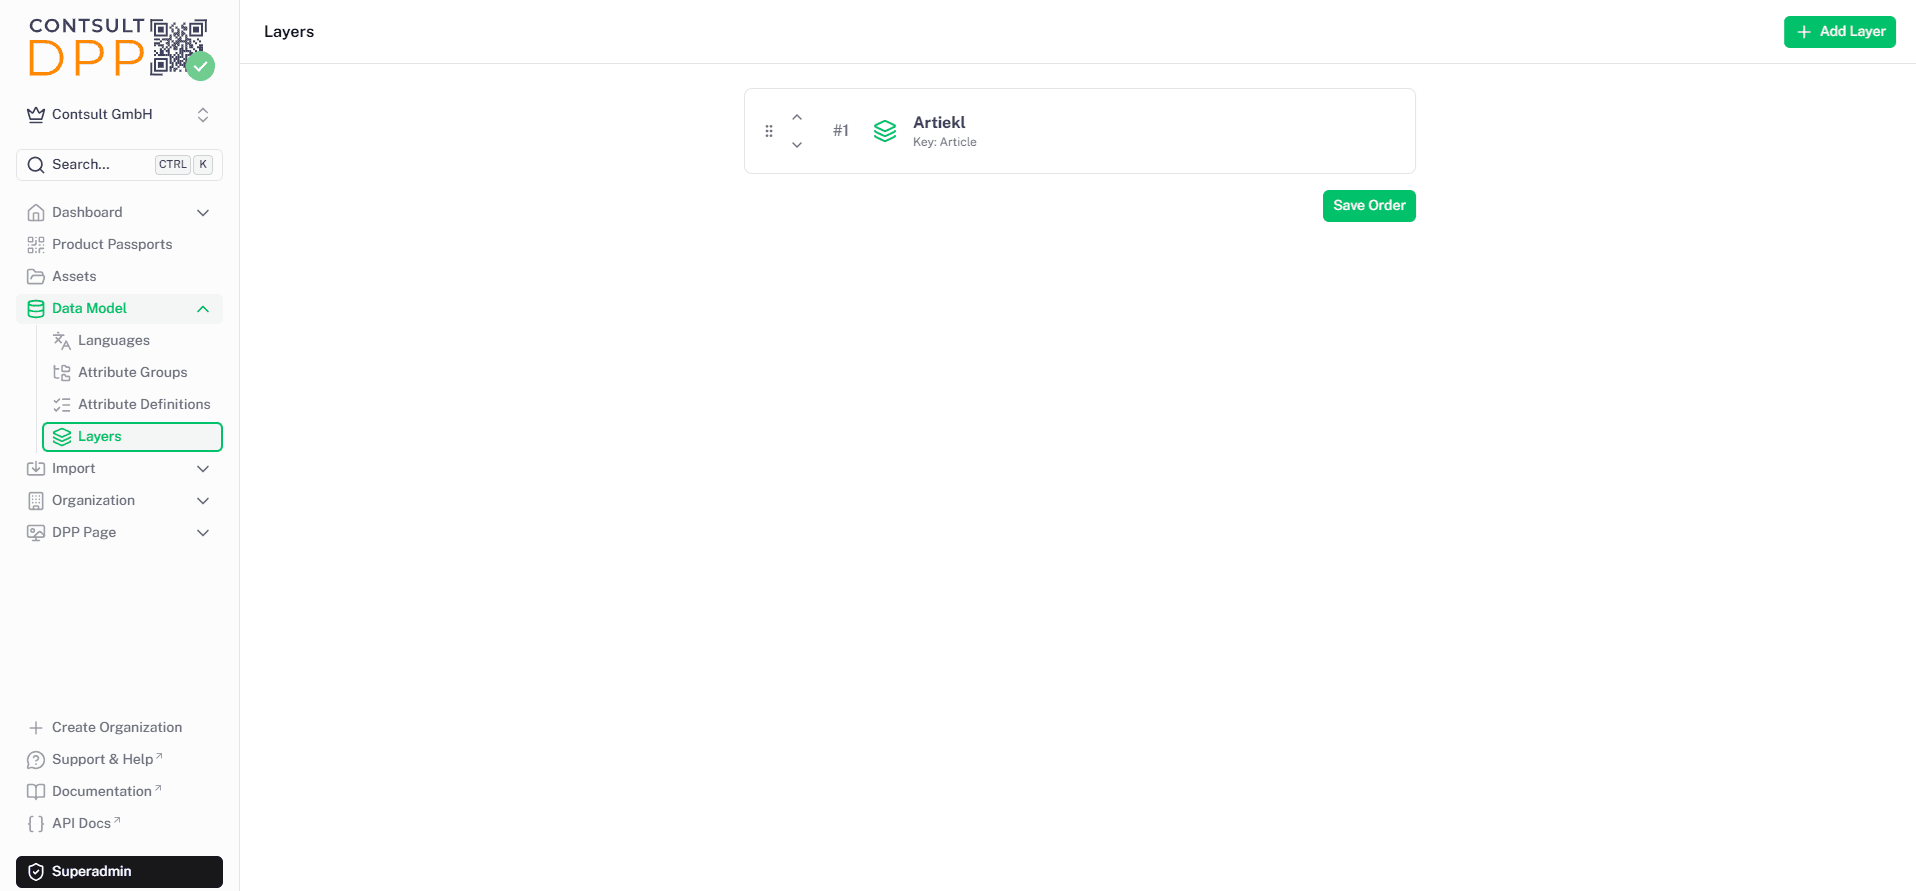Expand the DPP Page chevron
Viewport: 1916px width, 891px height.
(x=203, y=533)
